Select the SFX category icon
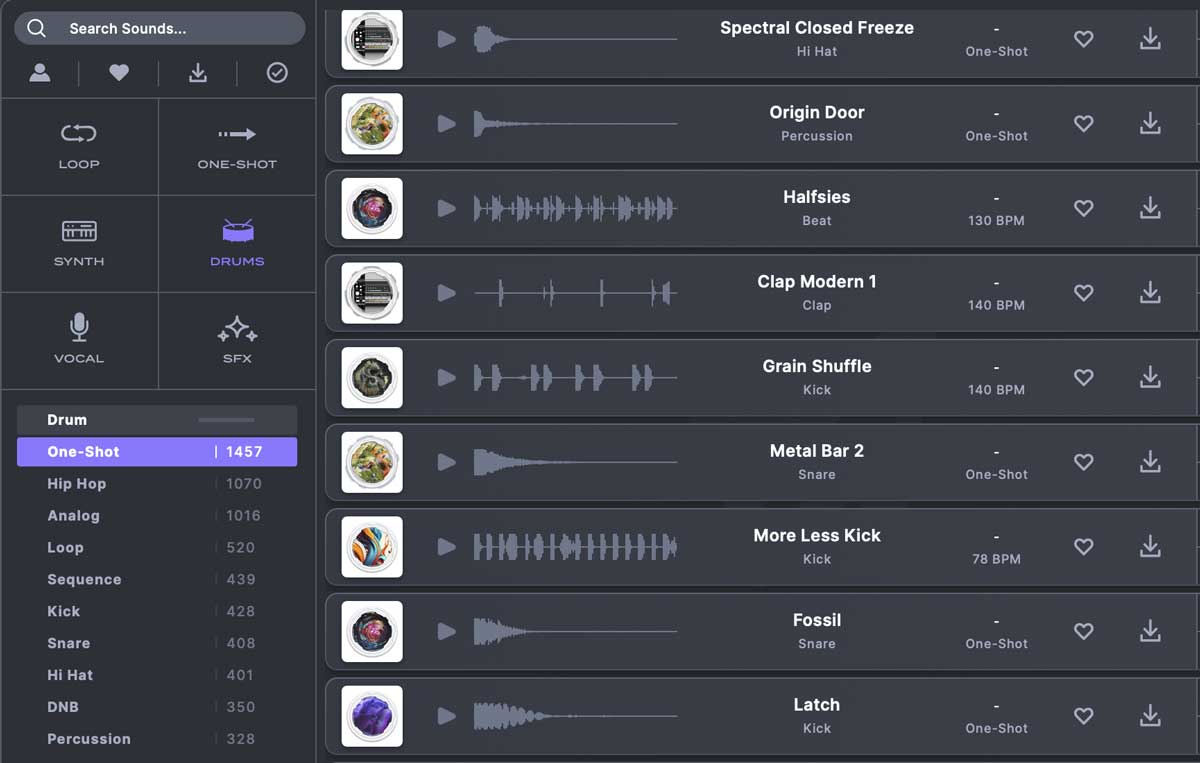The image size is (1200, 763). 236,340
